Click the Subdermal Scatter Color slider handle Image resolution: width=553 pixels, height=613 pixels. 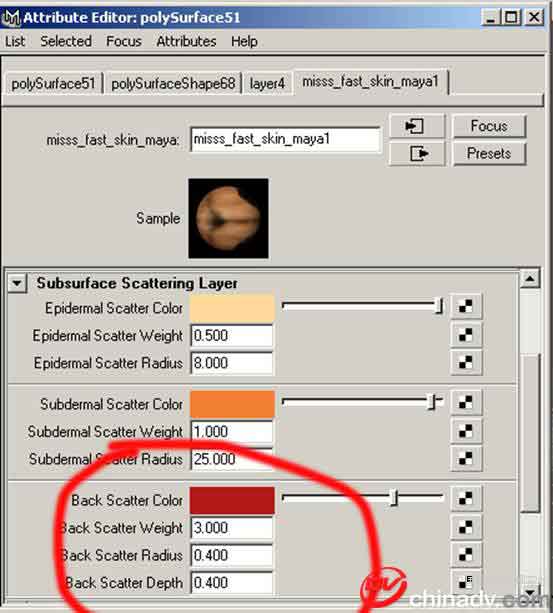click(432, 401)
